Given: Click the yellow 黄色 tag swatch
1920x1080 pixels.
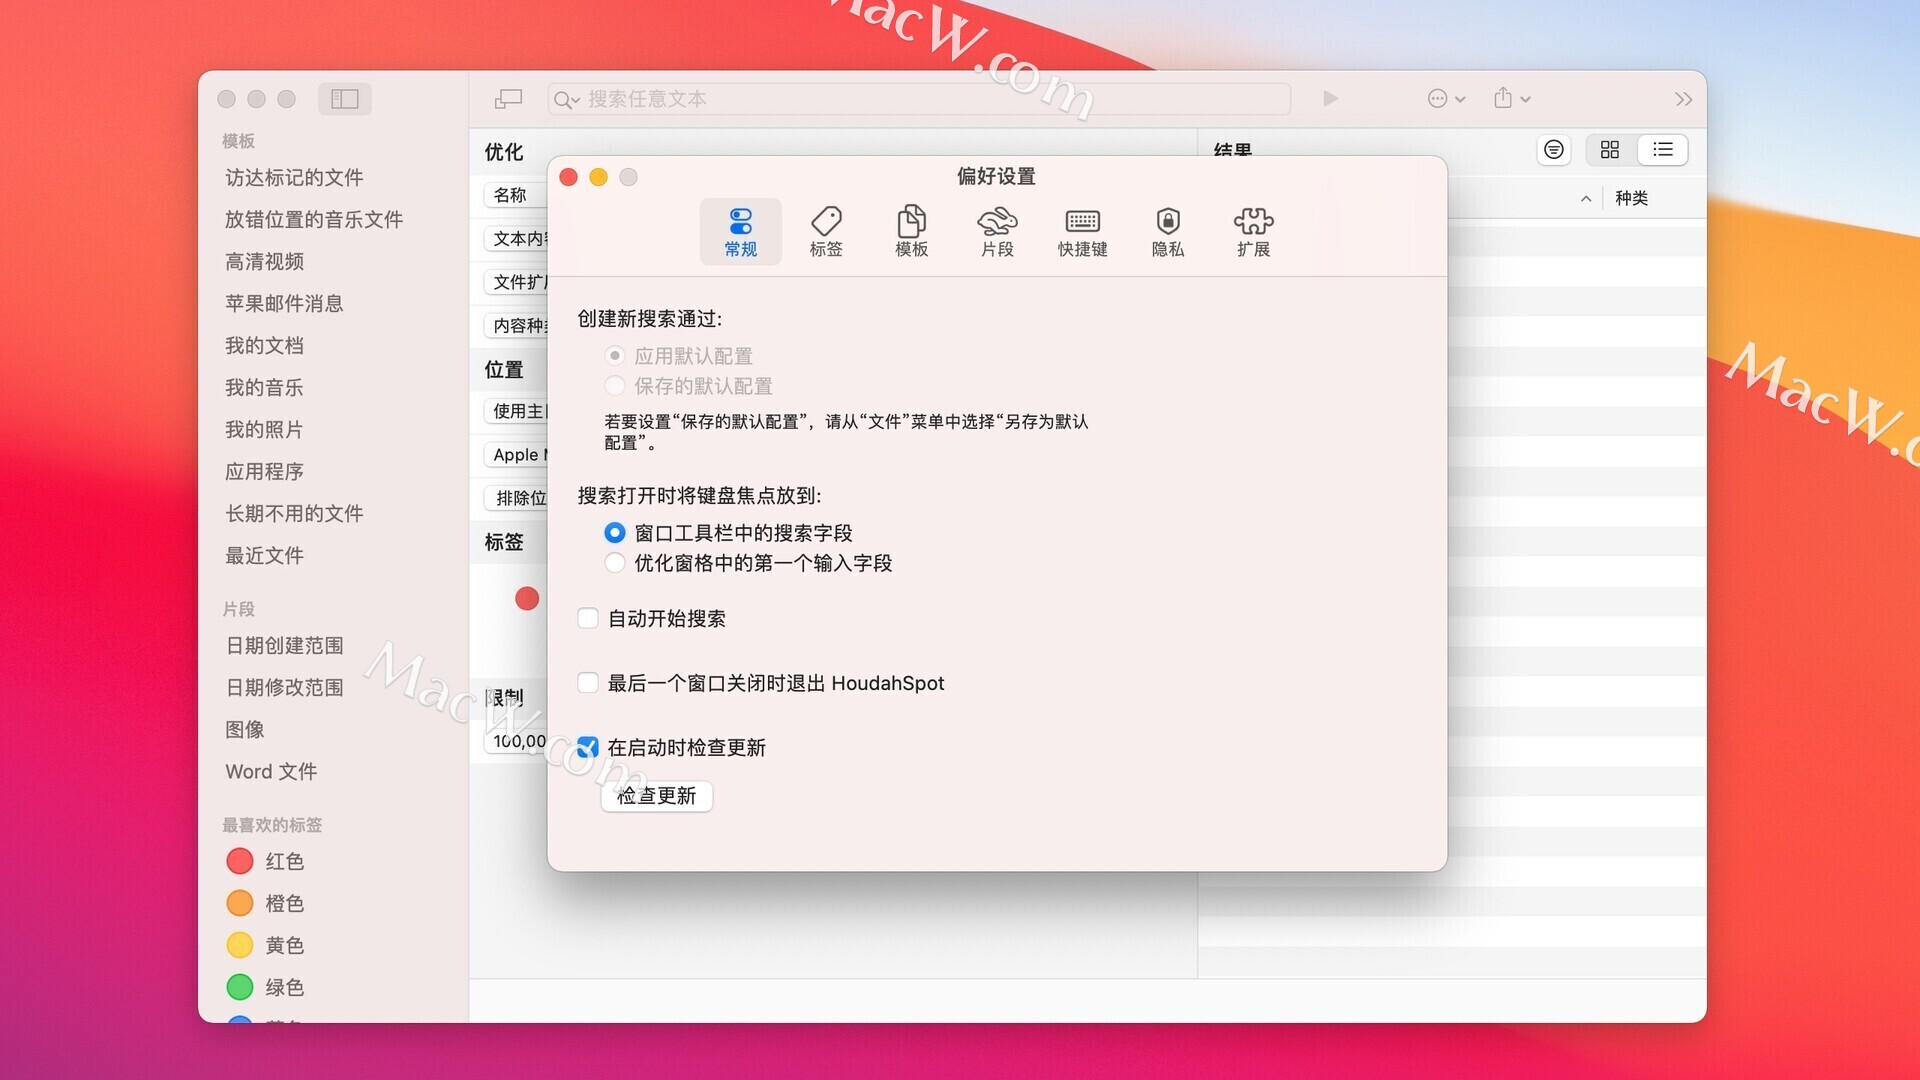Looking at the screenshot, I should pyautogui.click(x=240, y=945).
